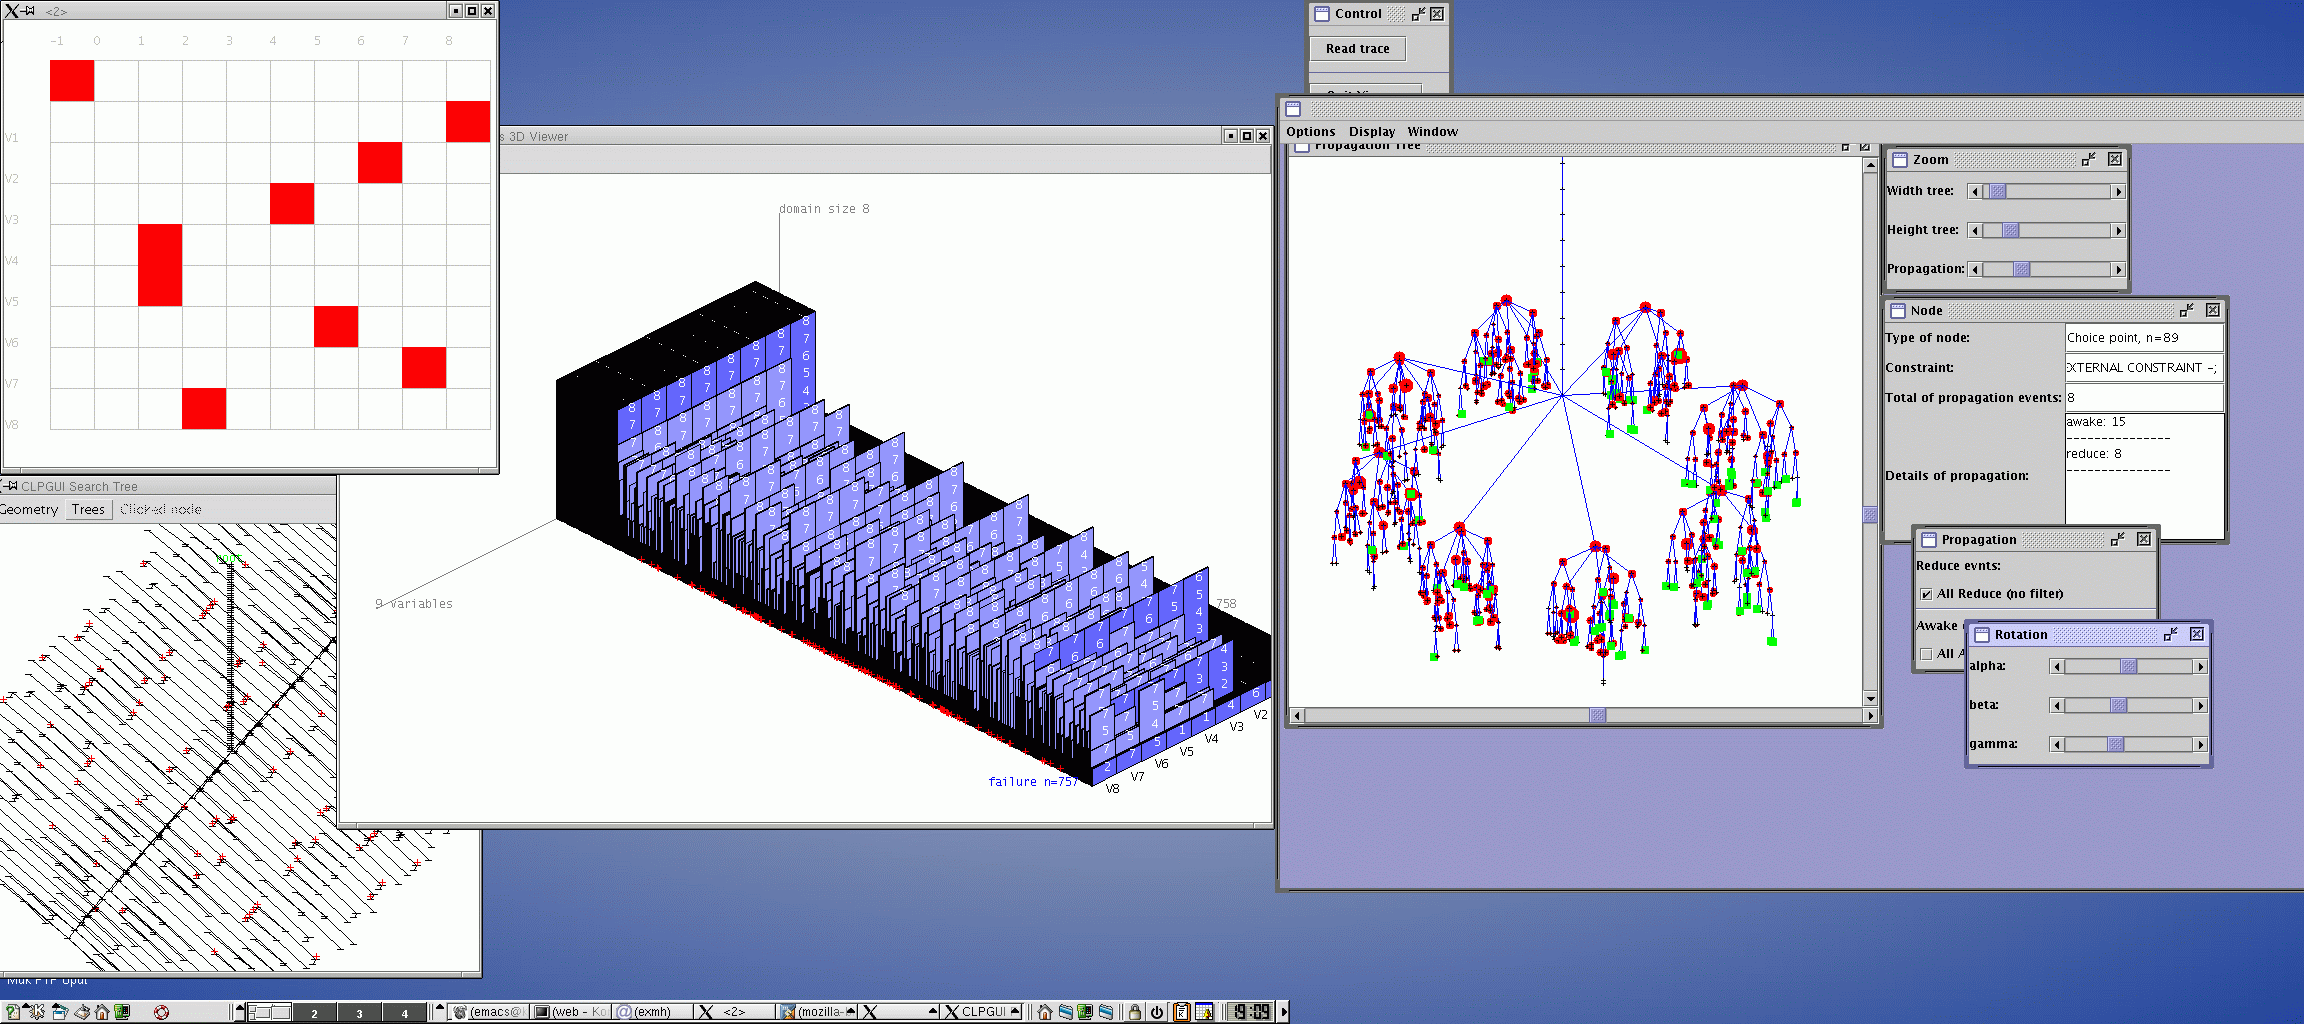Click left arrow of alpha rotation slider
The image size is (2304, 1024).
coord(2057,667)
